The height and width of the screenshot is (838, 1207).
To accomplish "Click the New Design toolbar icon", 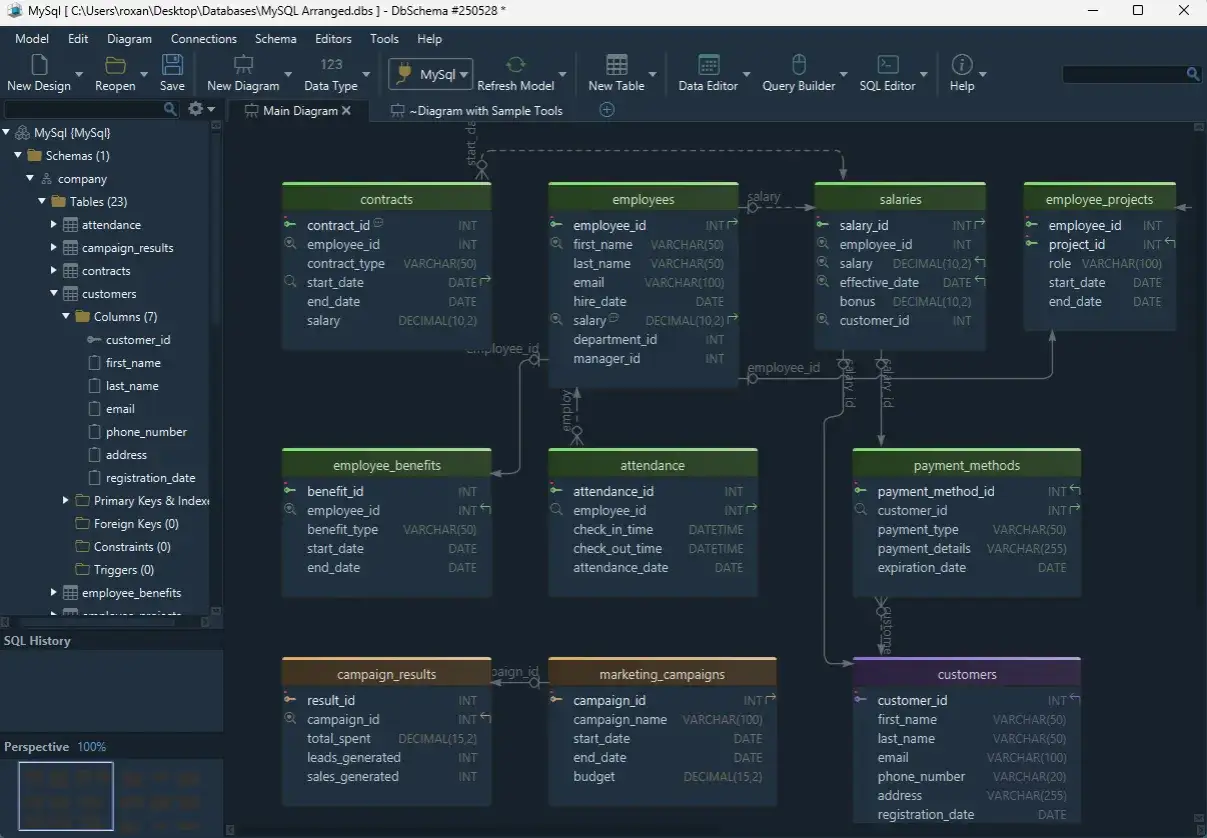I will click(x=39, y=65).
